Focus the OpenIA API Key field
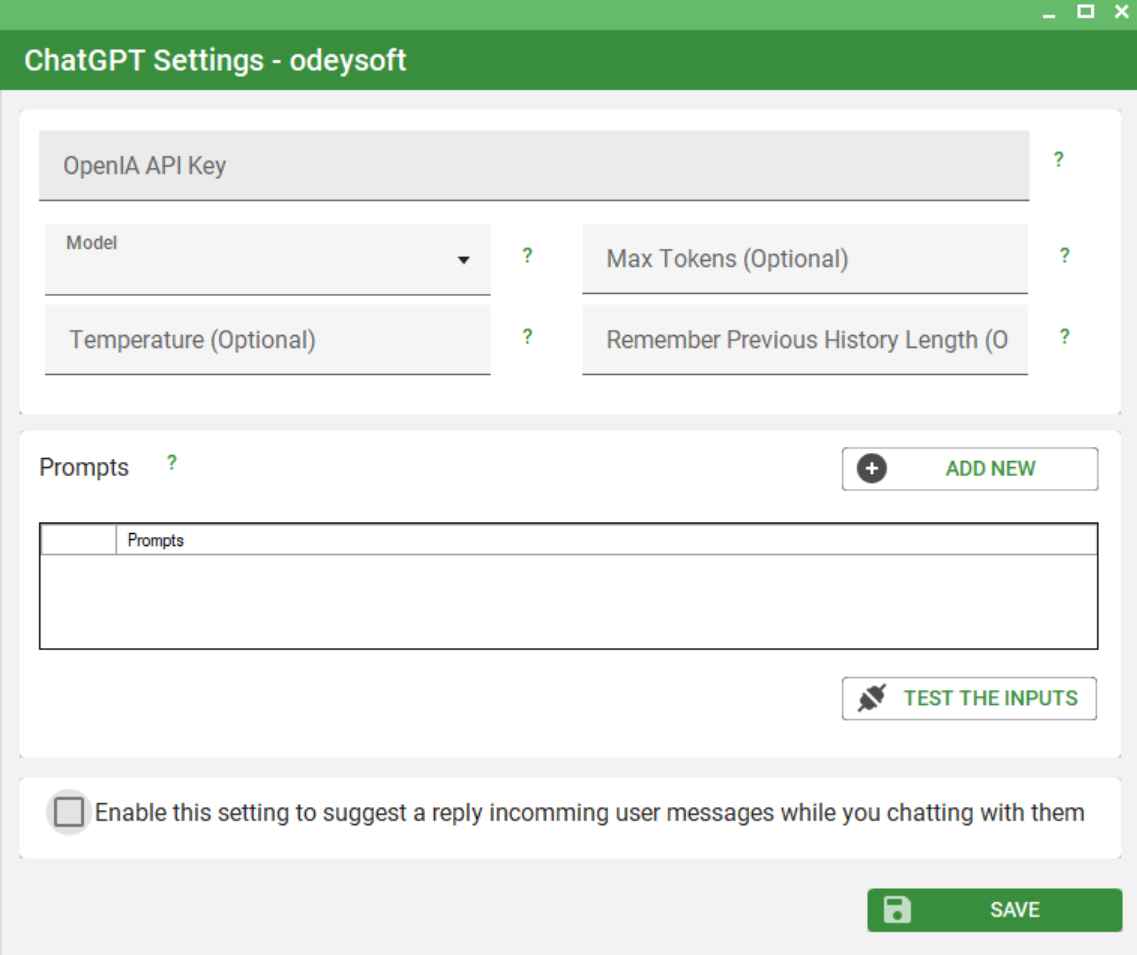 [x=533, y=166]
